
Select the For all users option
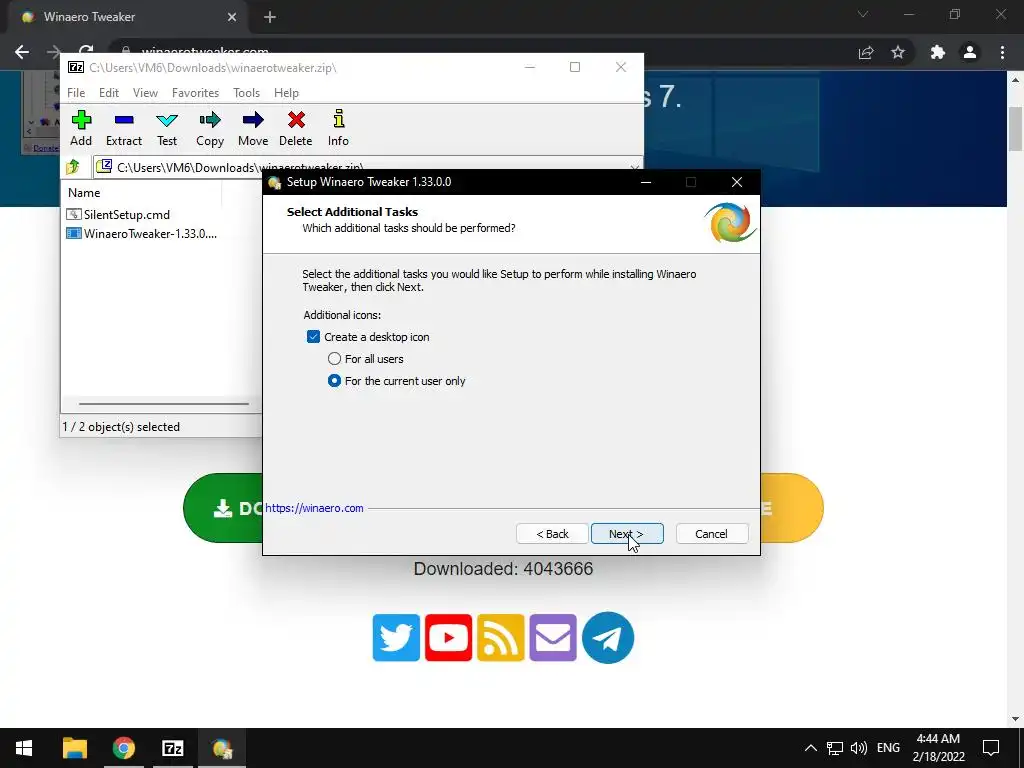tap(334, 359)
